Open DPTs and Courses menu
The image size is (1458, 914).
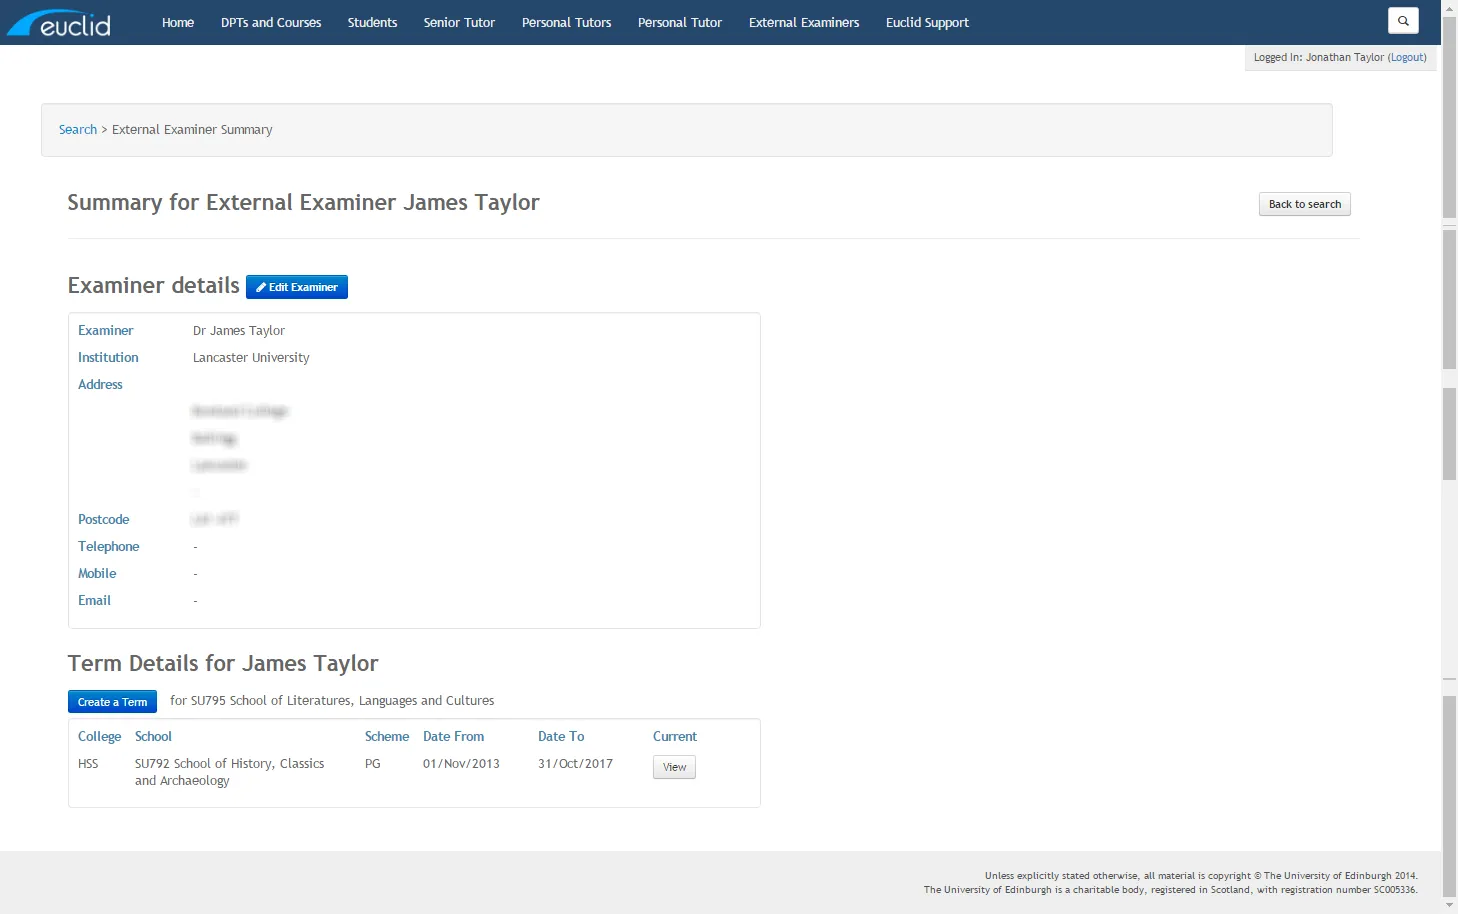pyautogui.click(x=271, y=22)
